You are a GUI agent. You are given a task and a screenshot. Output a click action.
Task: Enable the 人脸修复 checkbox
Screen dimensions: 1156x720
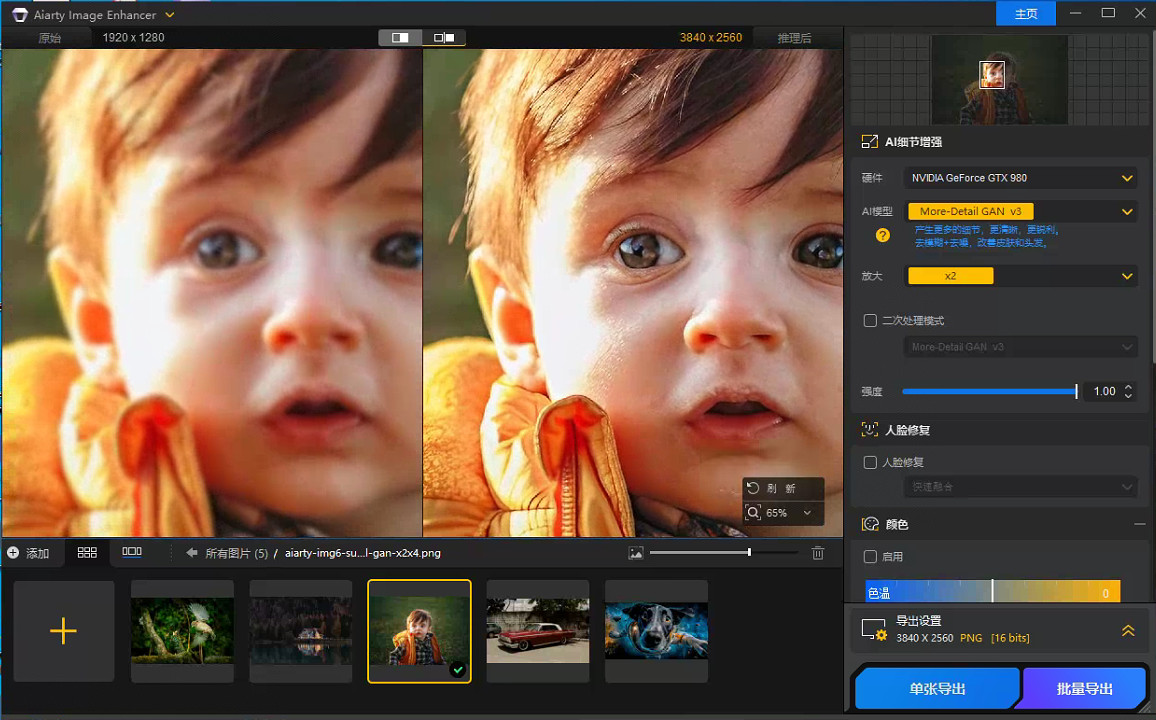pos(869,461)
